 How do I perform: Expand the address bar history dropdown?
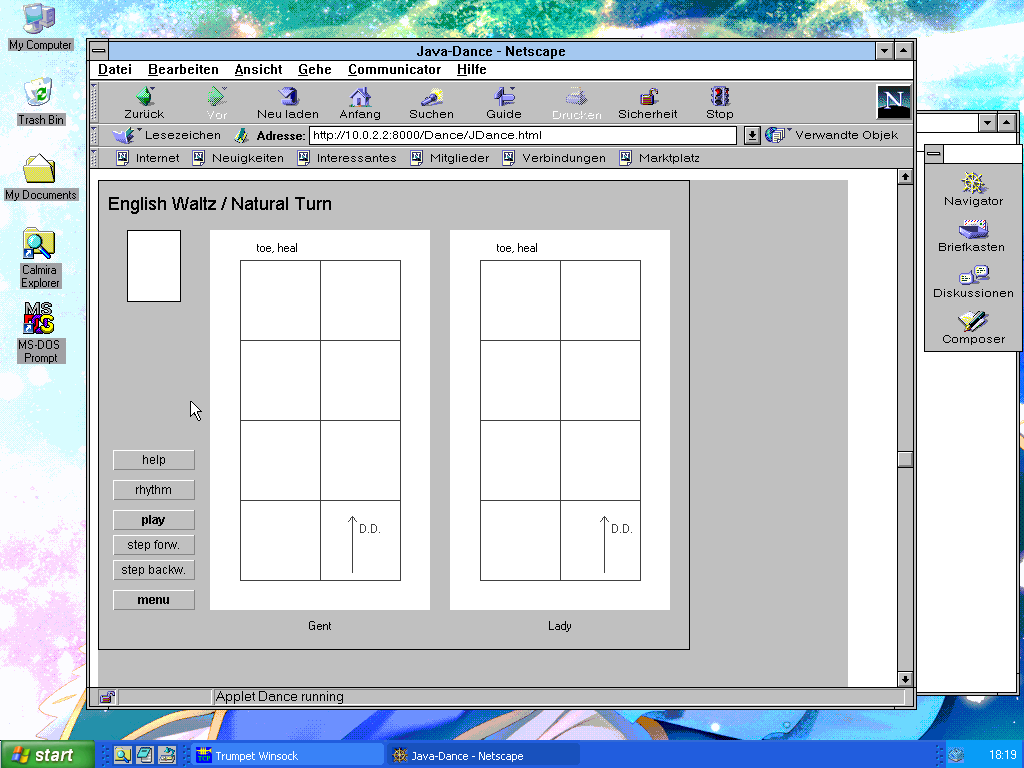pos(753,135)
